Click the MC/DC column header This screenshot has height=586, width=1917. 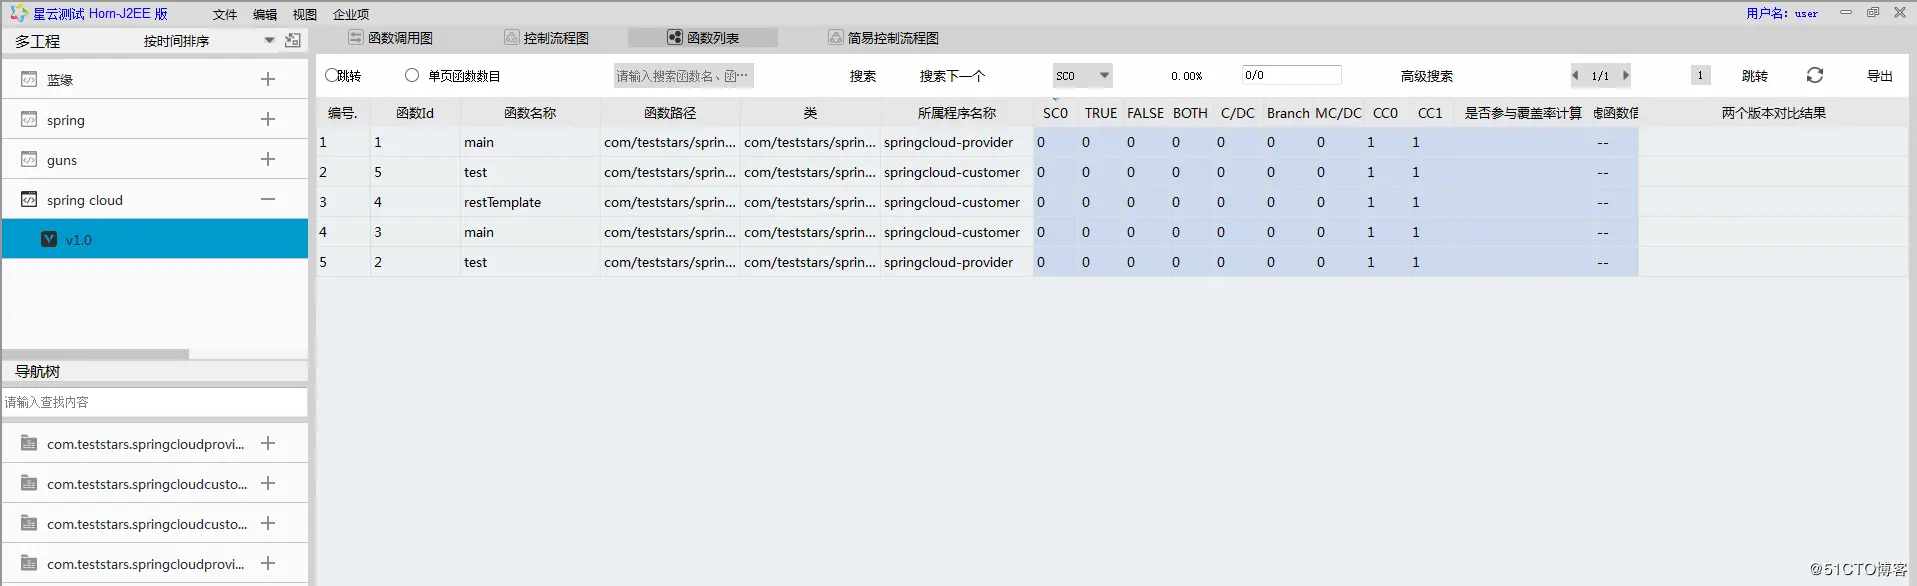coord(1338,113)
